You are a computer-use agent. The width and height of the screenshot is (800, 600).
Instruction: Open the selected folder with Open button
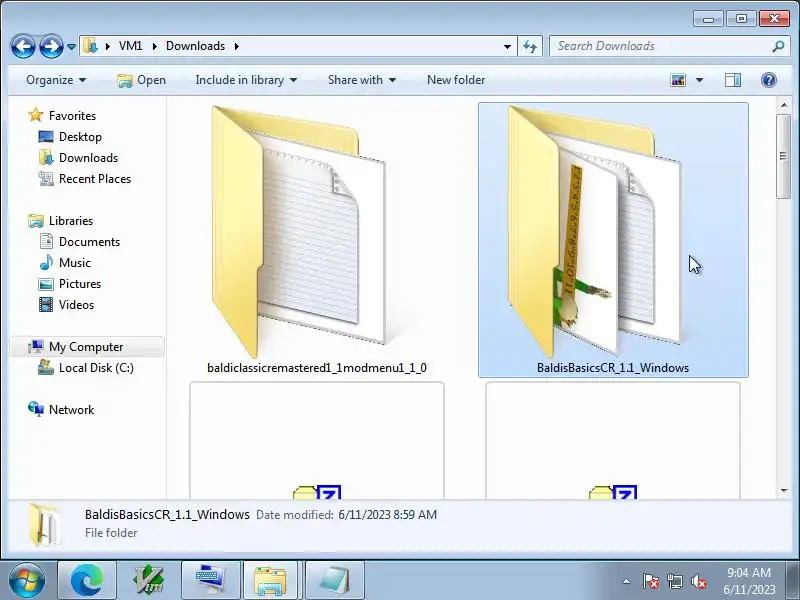(141, 80)
